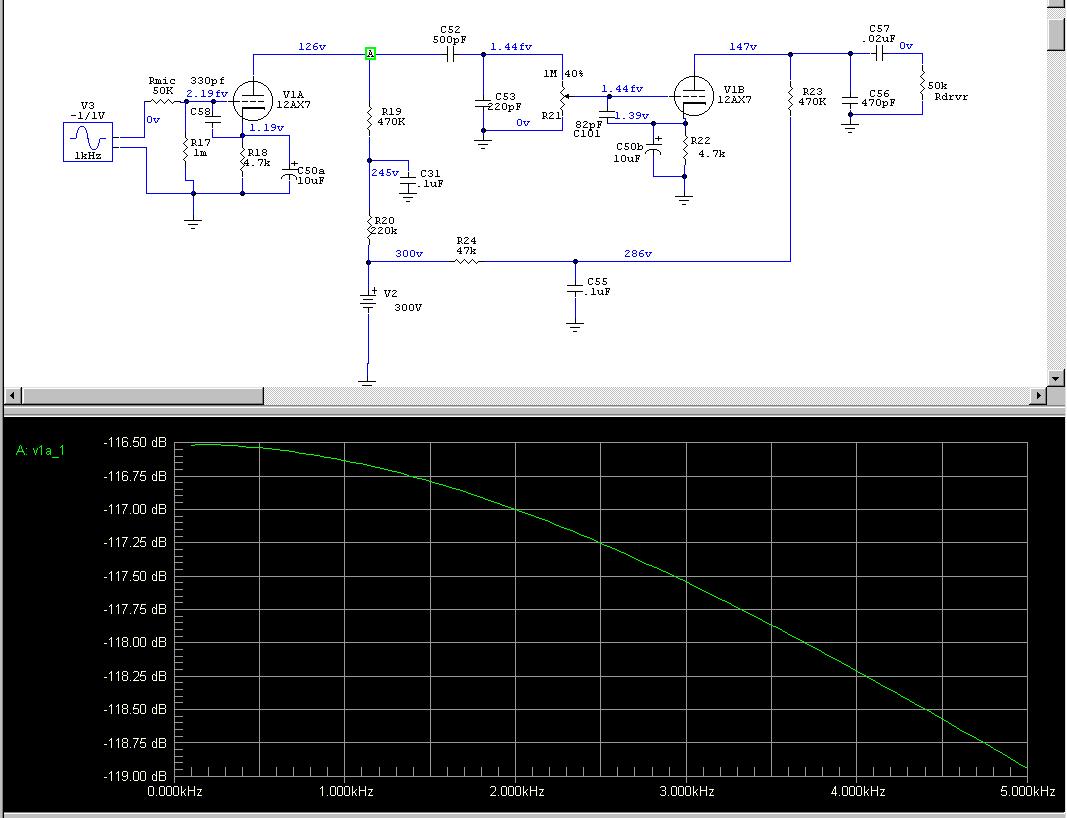Click the trace label A: v1a_1
The image size is (1067, 818).
tap(40, 451)
